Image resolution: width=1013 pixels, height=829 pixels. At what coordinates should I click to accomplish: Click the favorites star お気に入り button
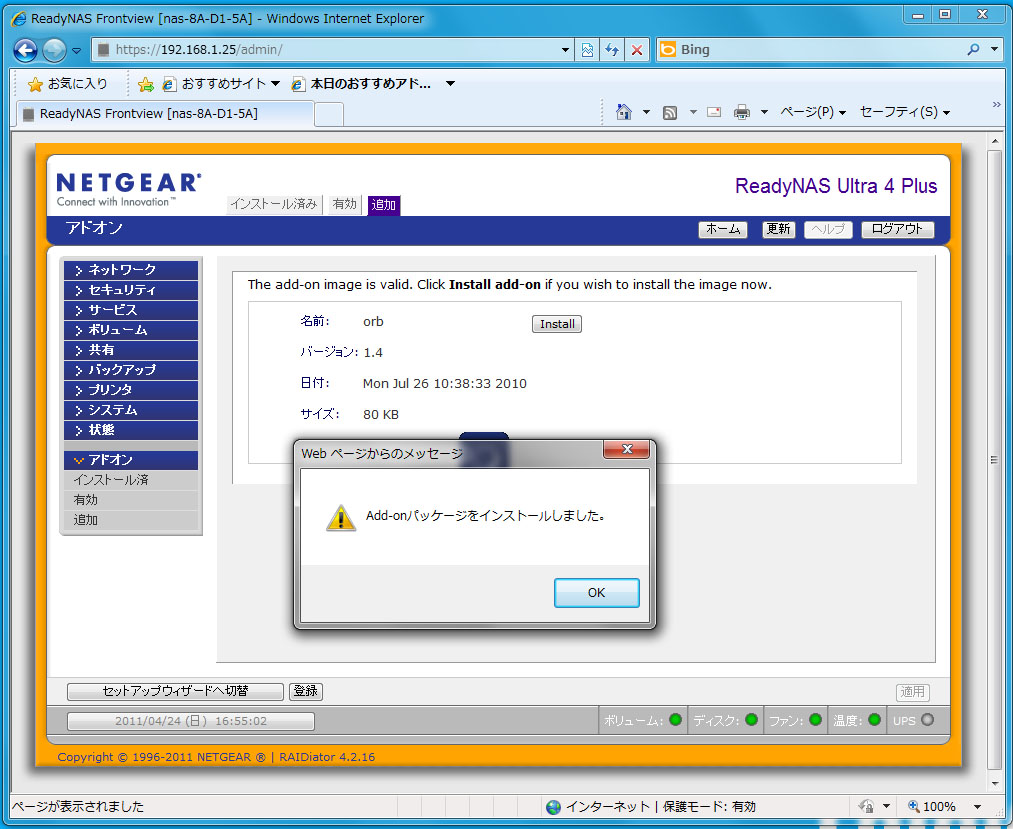click(x=68, y=84)
